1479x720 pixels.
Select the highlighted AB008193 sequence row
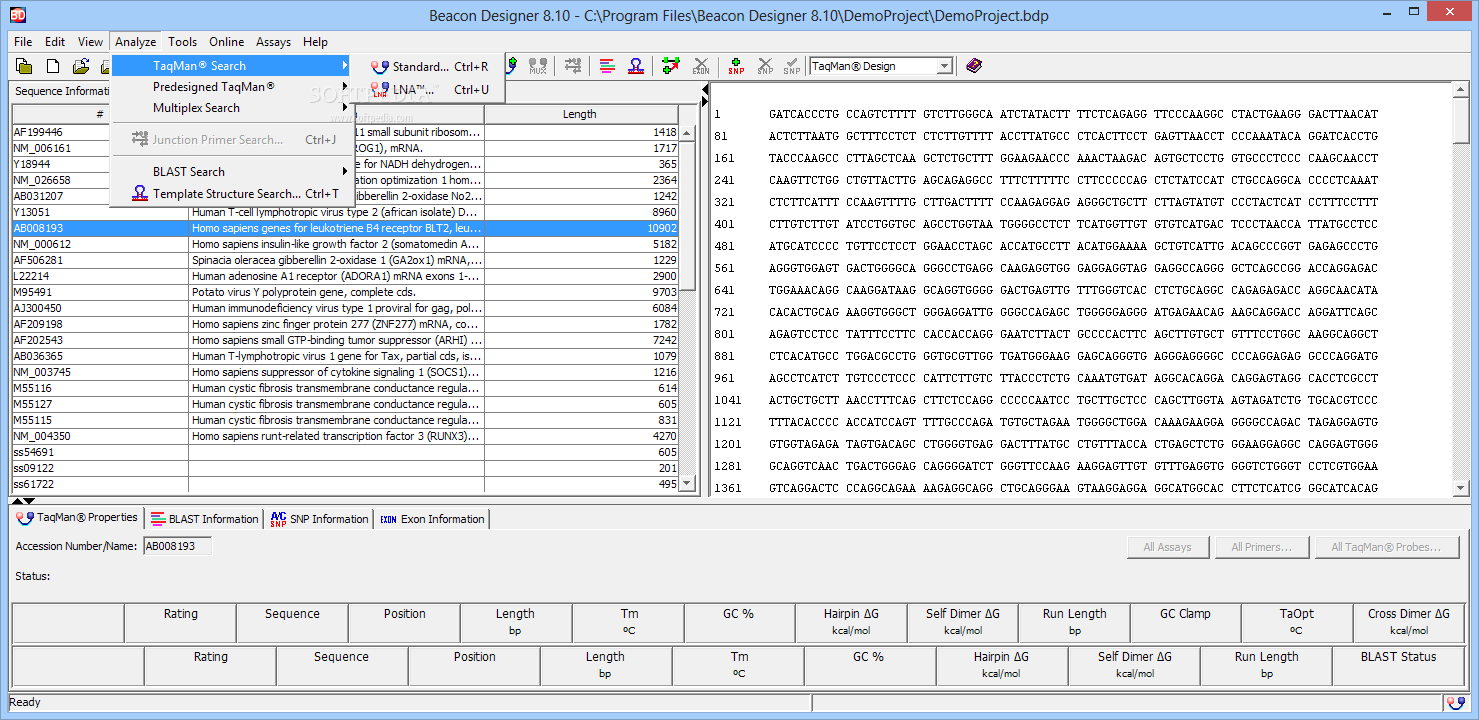click(x=345, y=228)
